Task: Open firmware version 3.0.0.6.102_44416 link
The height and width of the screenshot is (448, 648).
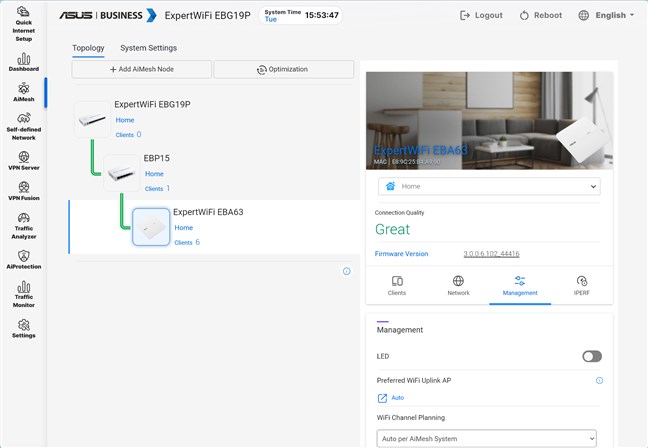Action: (x=491, y=254)
